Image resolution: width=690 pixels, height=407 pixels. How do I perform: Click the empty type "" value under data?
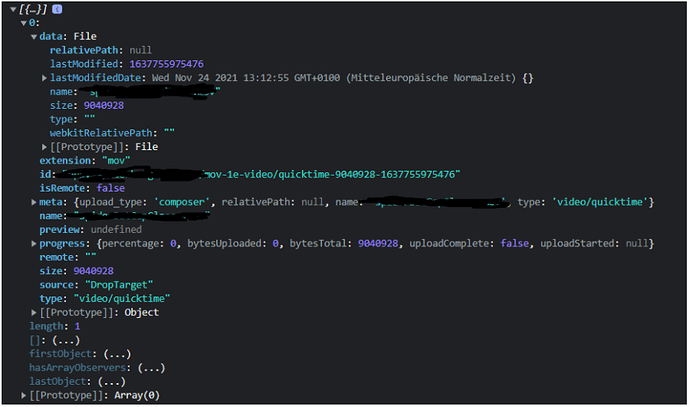tap(90, 119)
